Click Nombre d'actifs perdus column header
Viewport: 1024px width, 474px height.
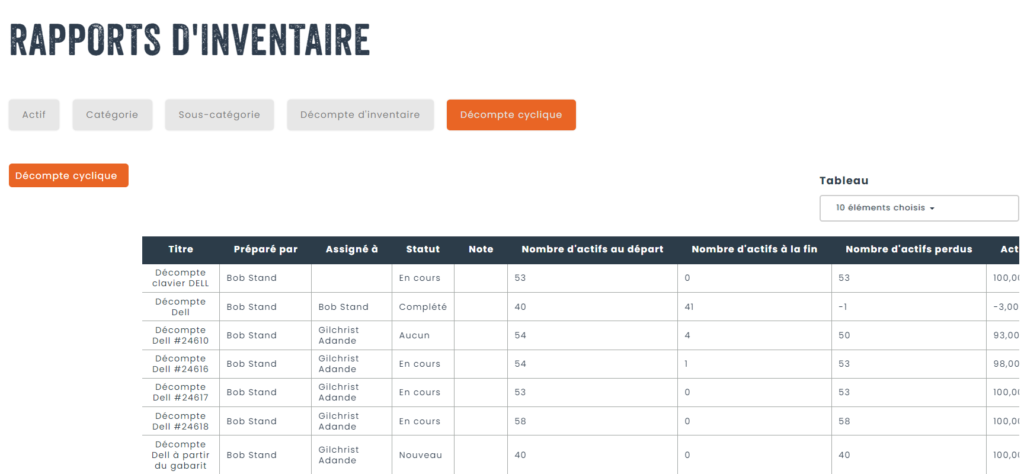(x=909, y=250)
